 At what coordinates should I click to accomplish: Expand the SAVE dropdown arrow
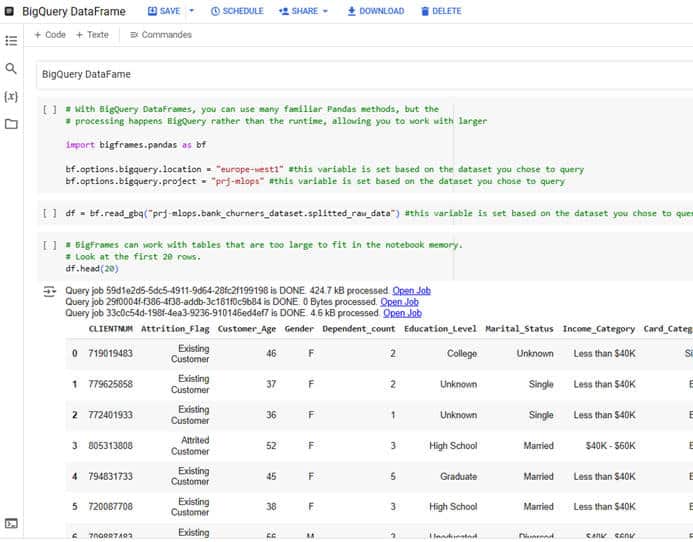click(192, 11)
